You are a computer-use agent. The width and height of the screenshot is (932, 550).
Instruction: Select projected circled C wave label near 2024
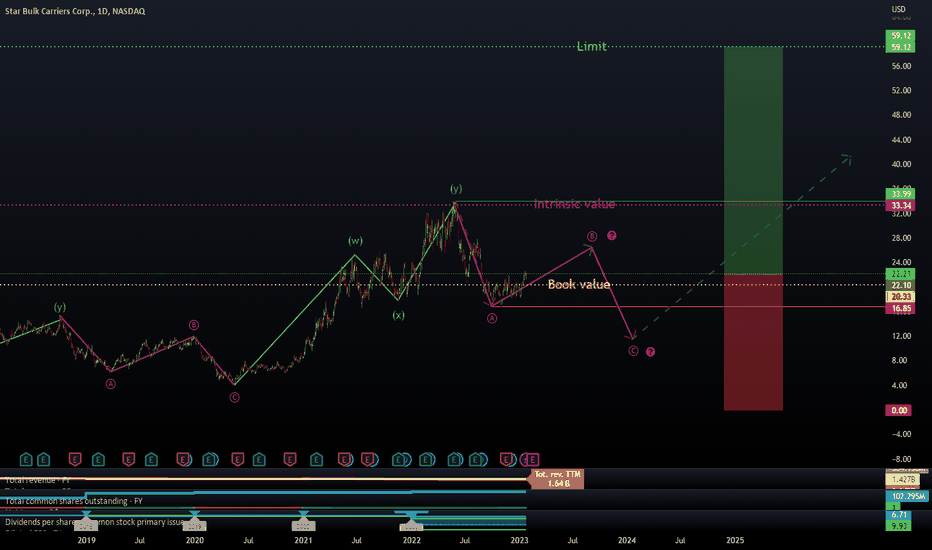pyautogui.click(x=633, y=351)
